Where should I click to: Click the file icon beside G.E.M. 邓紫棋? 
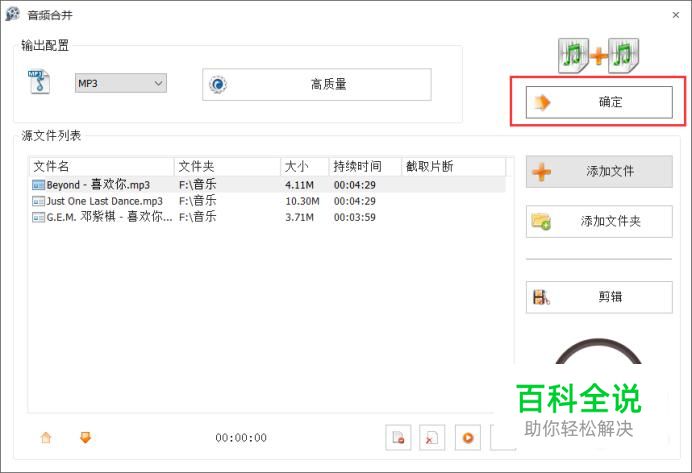pyautogui.click(x=38, y=217)
